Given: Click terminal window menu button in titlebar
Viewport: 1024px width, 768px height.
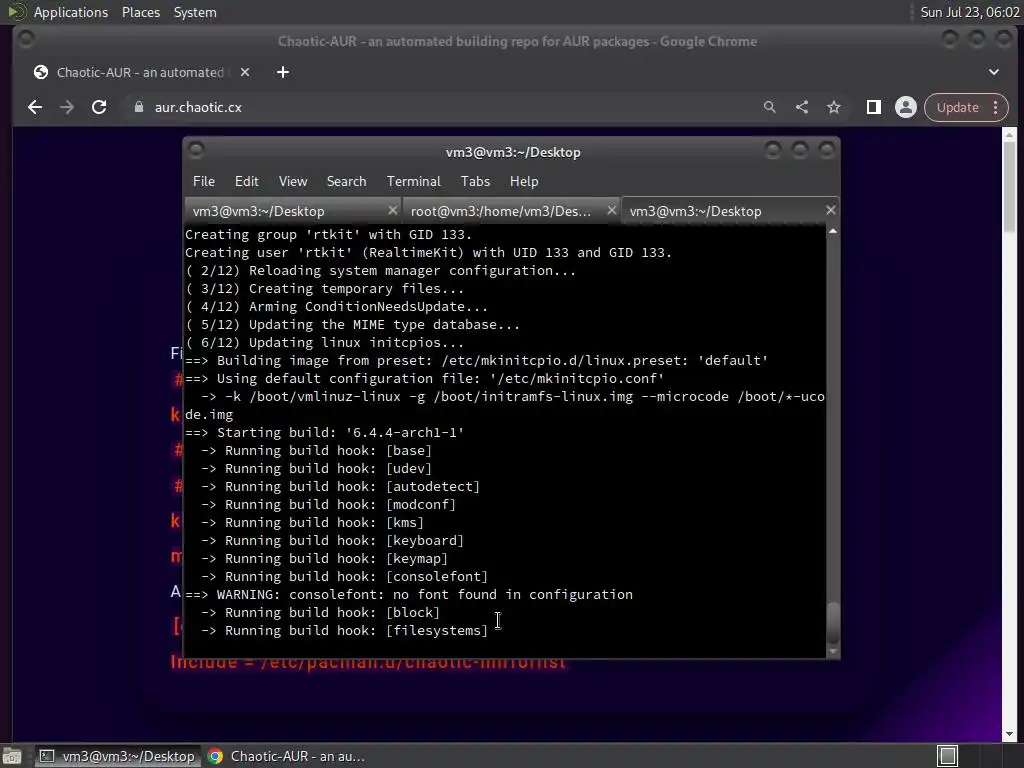Looking at the screenshot, I should [x=196, y=150].
